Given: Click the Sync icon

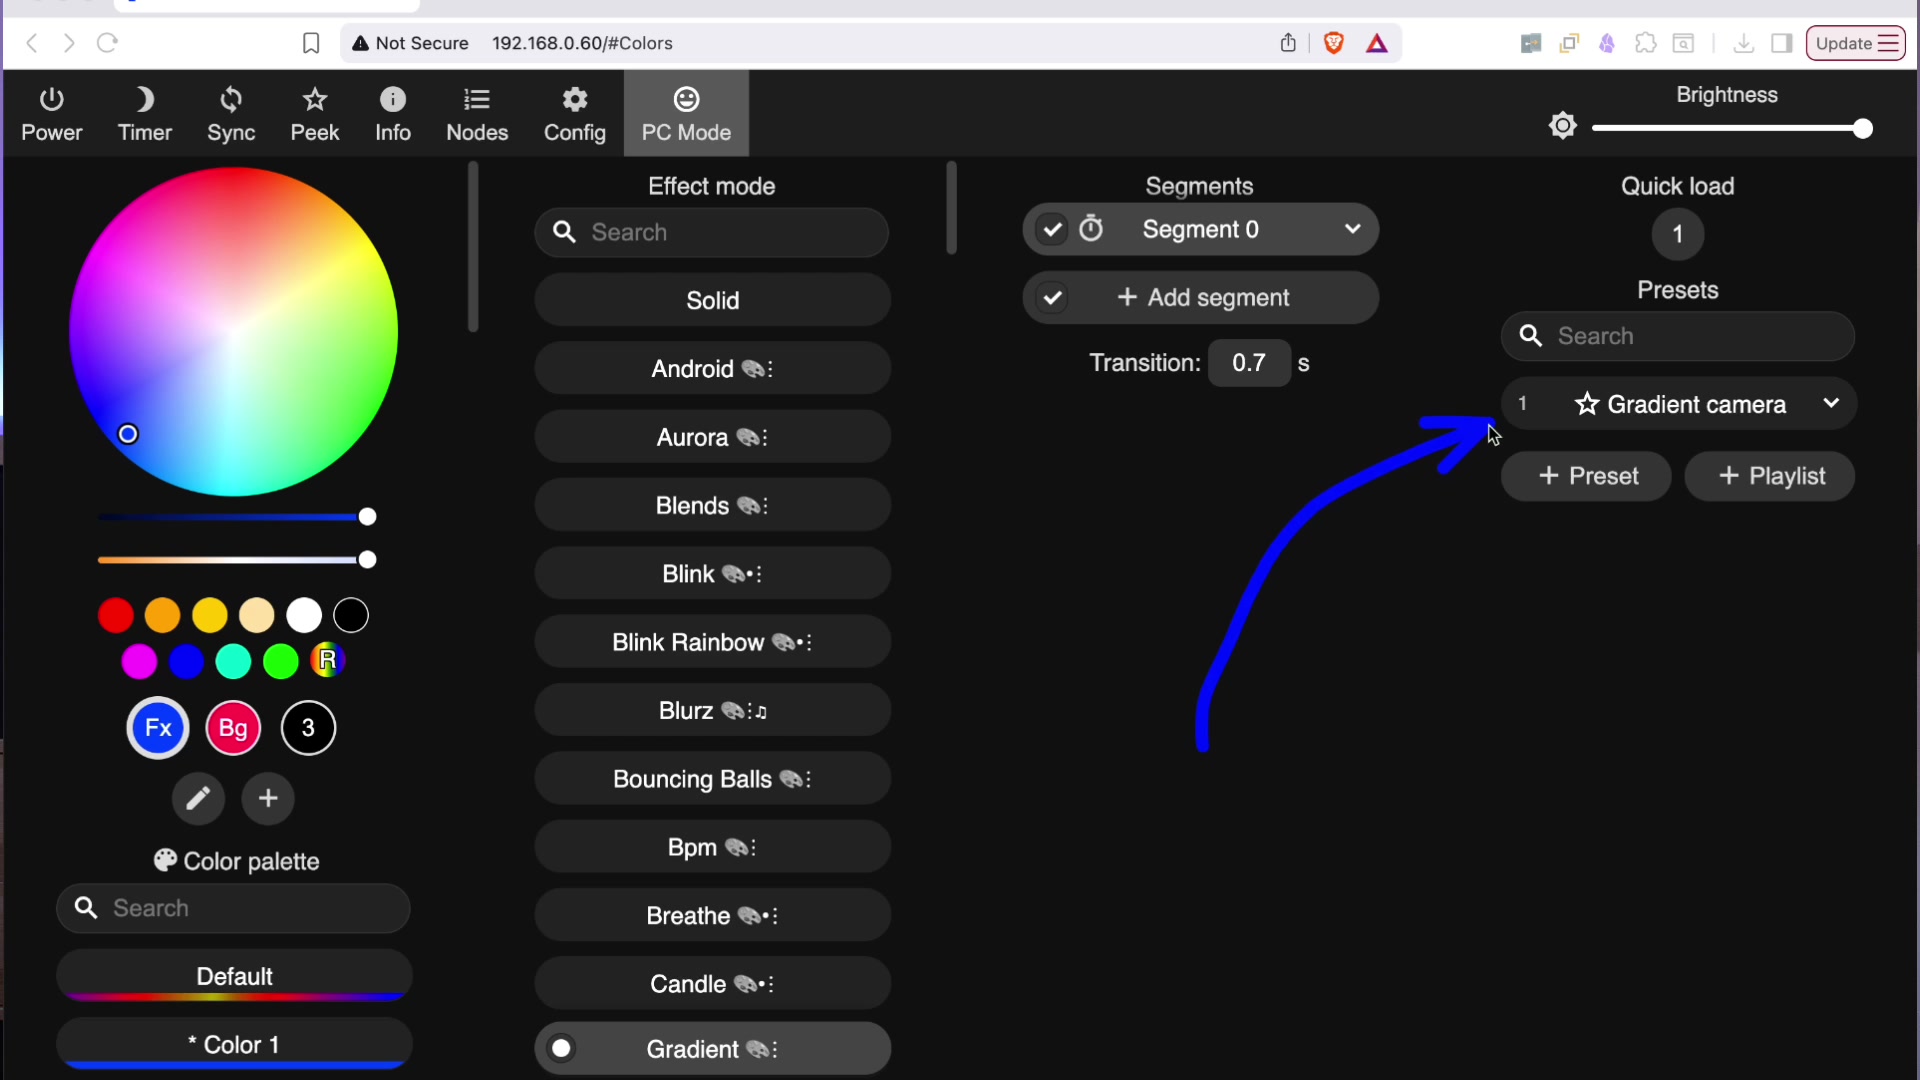Looking at the screenshot, I should pyautogui.click(x=231, y=100).
